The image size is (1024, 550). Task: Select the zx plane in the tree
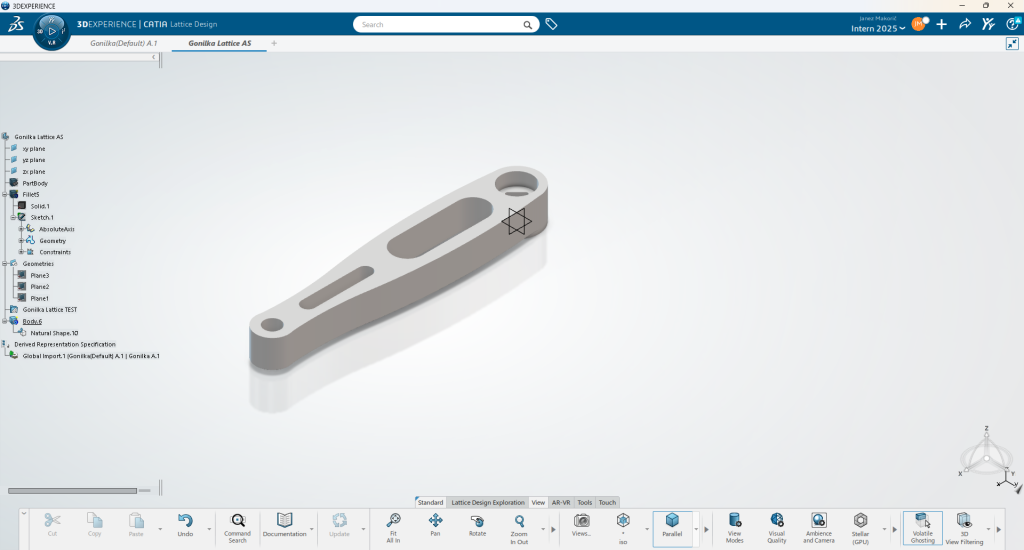click(x=33, y=172)
